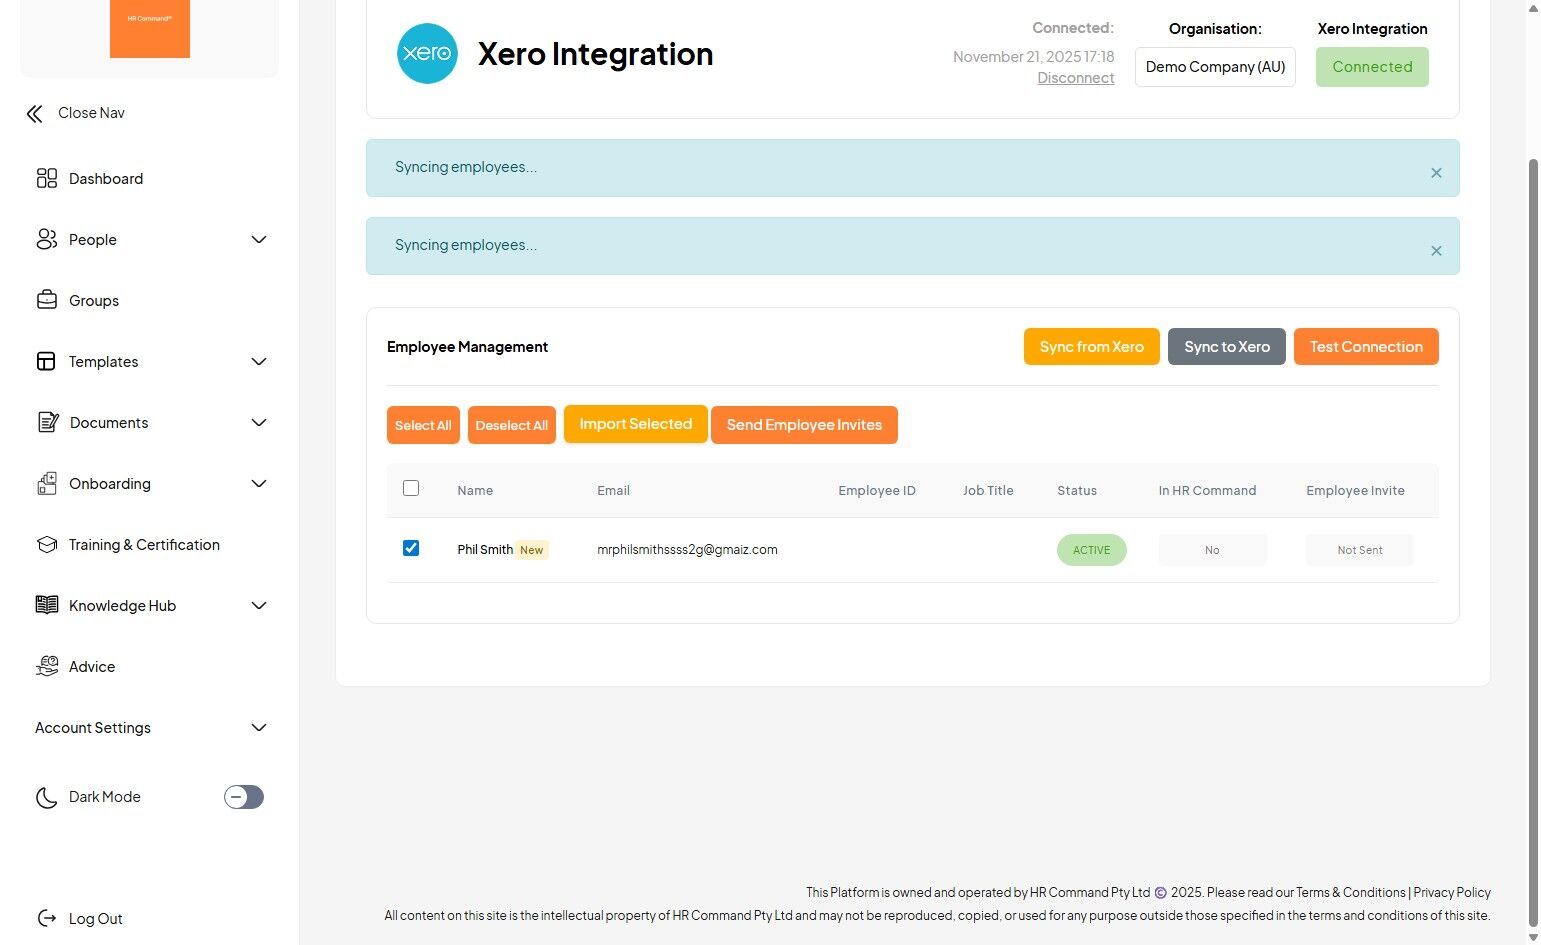Expand the Templates menu chevron

pos(259,361)
